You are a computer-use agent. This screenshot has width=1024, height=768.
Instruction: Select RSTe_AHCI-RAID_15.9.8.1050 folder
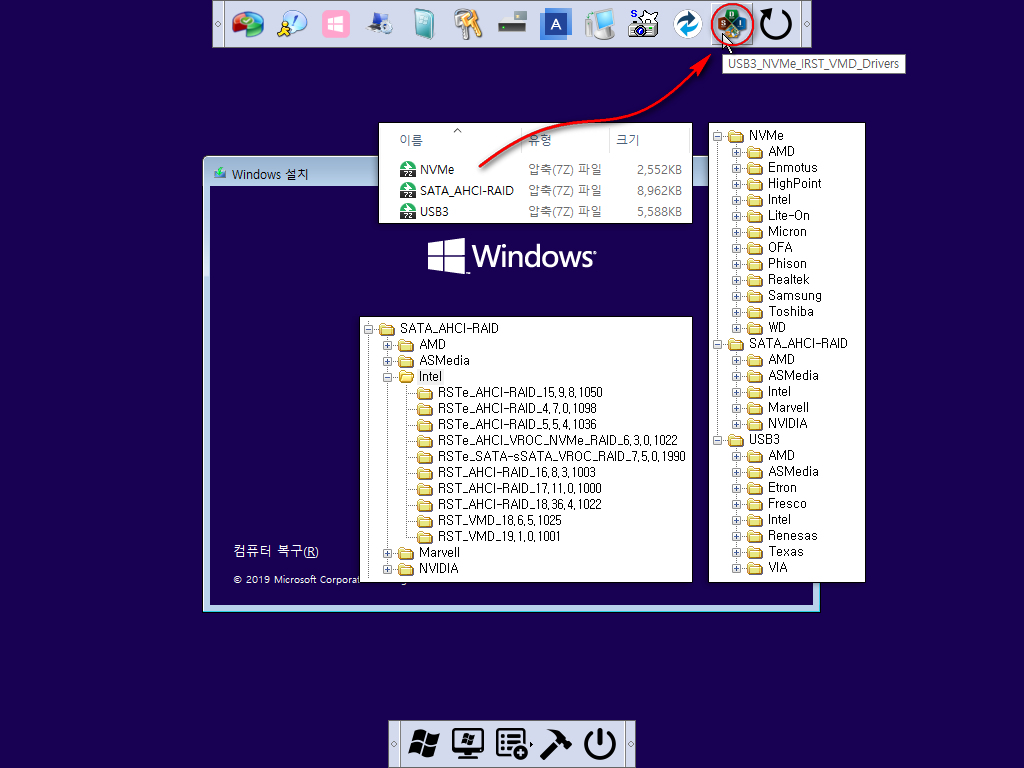(520, 392)
